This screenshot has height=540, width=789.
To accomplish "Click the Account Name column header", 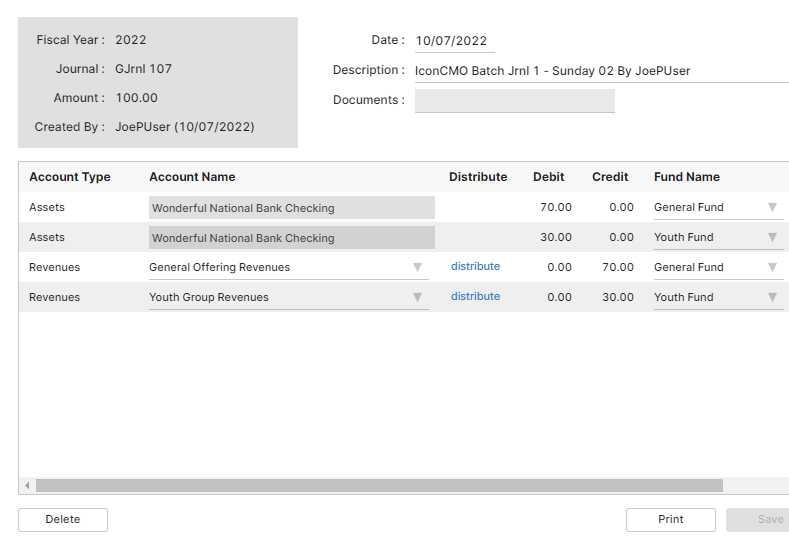I will pos(192,177).
